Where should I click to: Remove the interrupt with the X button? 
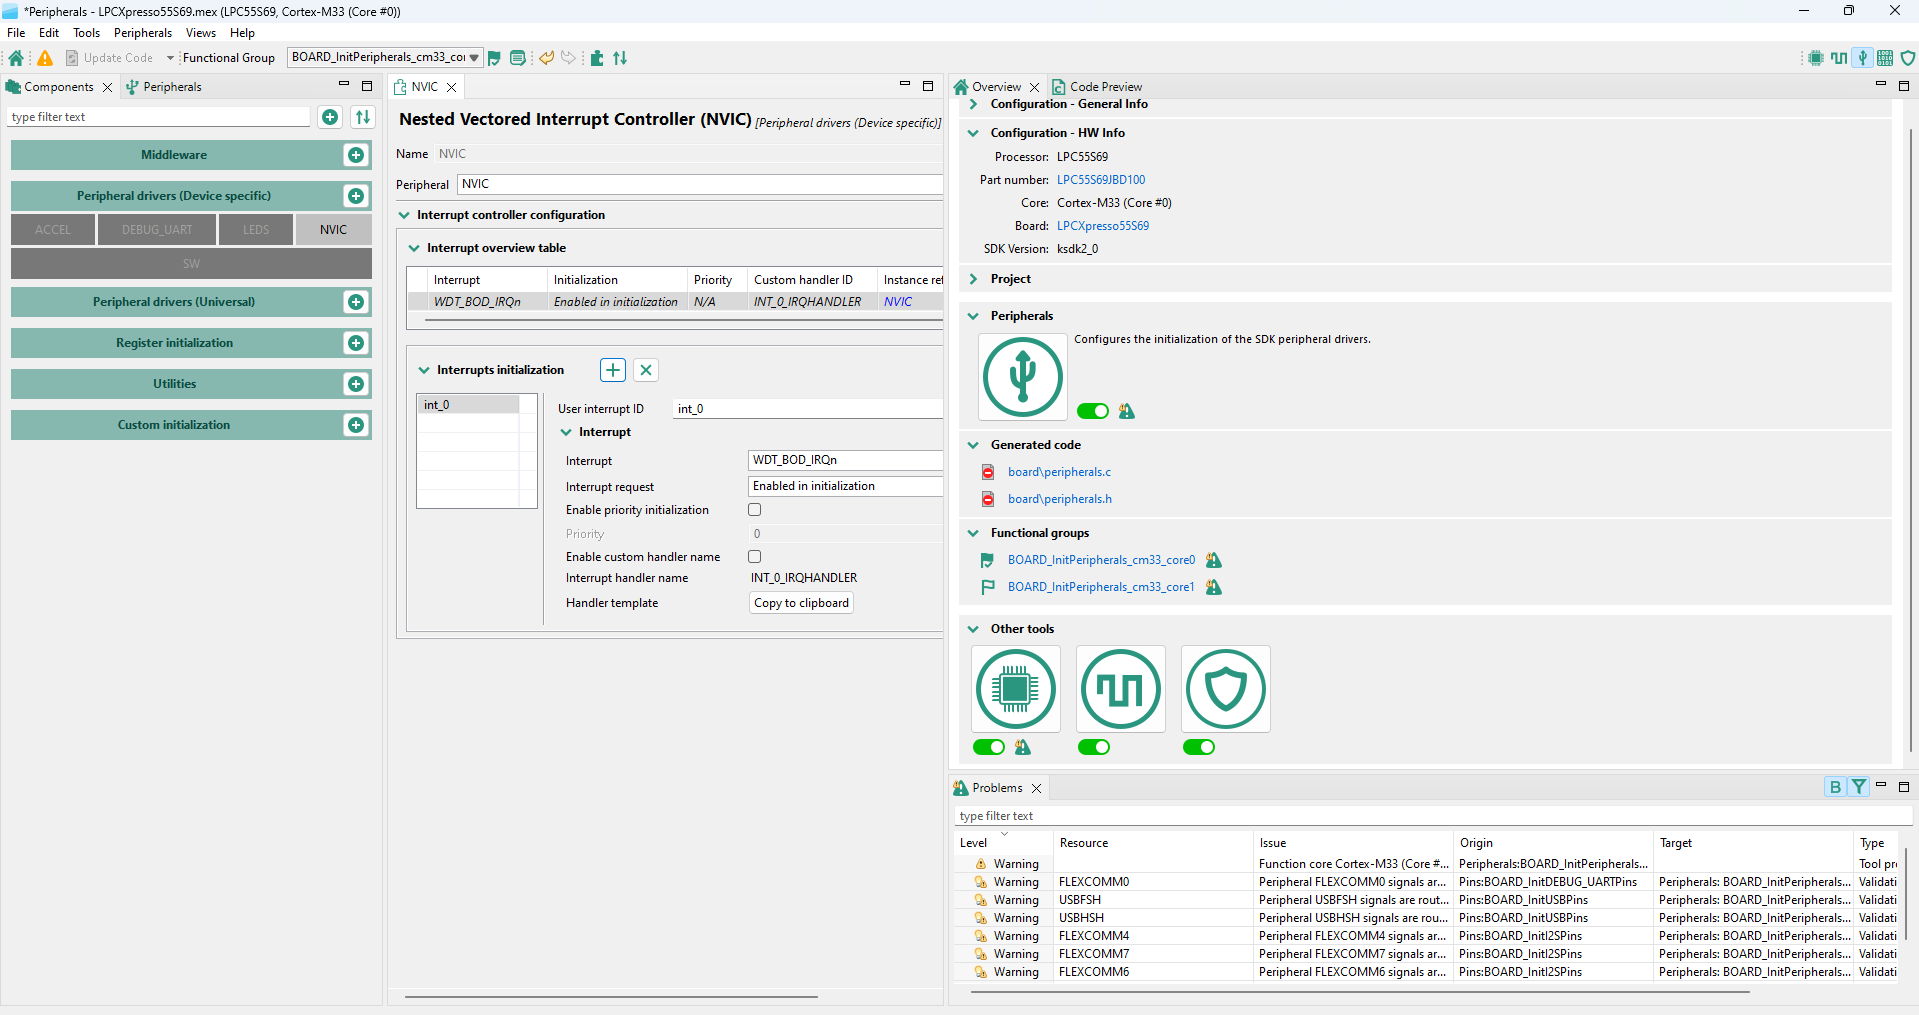[x=646, y=370]
